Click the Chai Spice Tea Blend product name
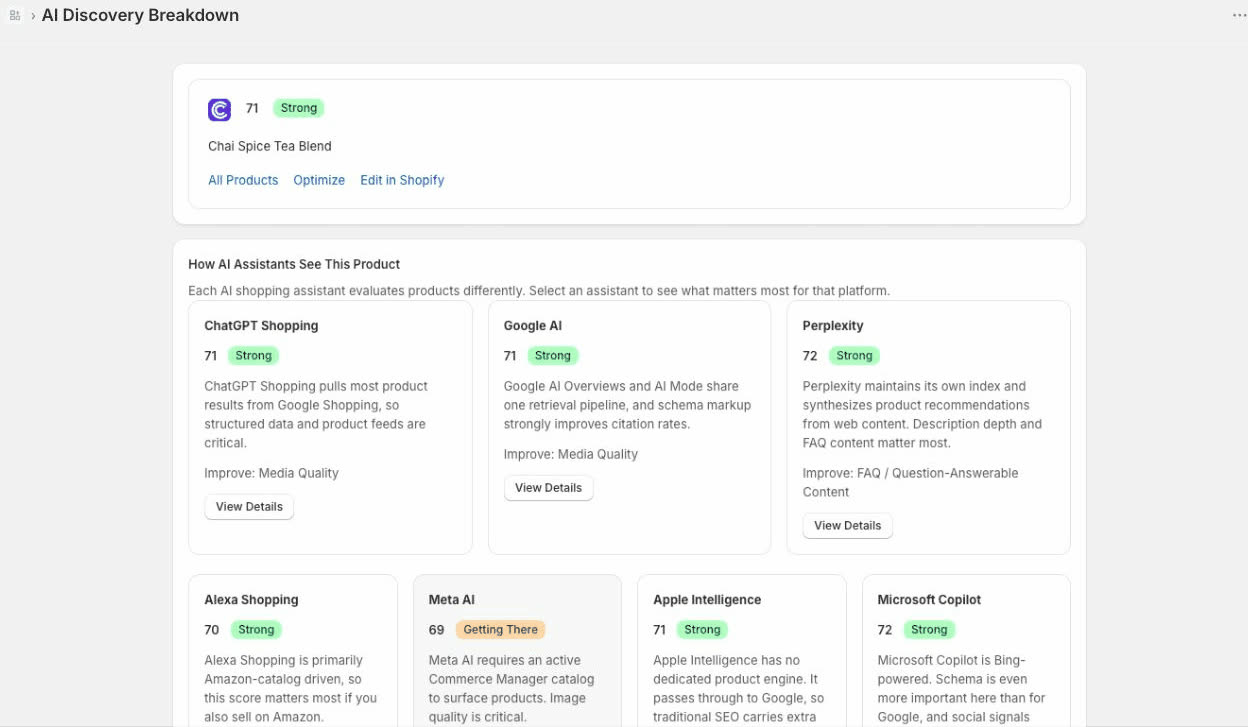 [270, 146]
